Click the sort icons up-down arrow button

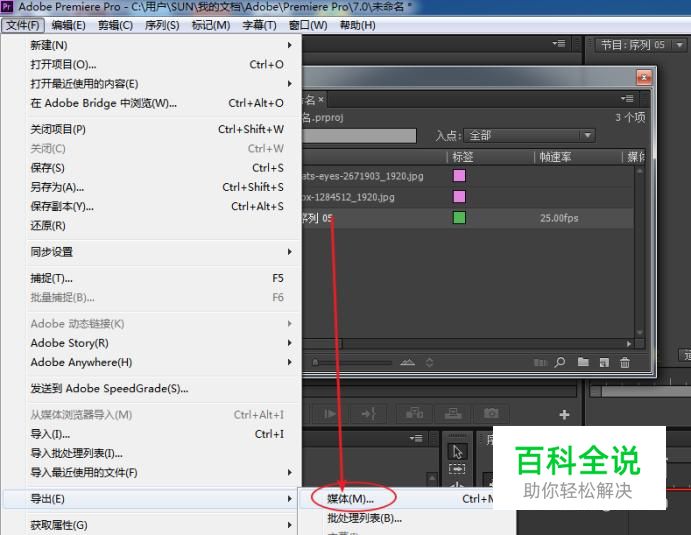point(430,362)
